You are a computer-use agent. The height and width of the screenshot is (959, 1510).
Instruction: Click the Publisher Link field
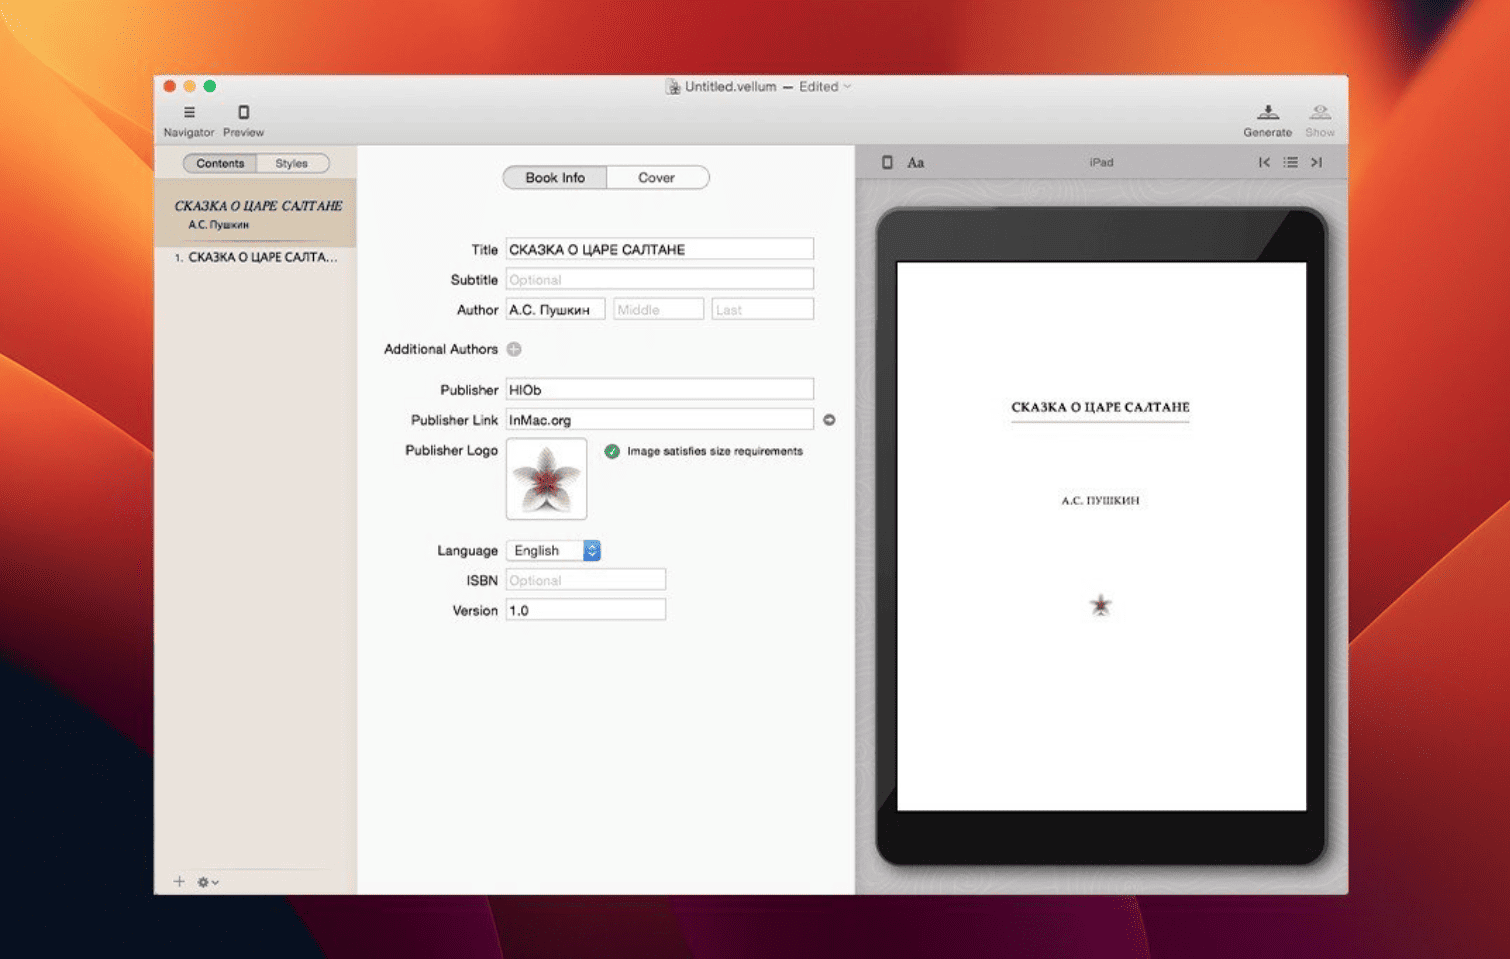(x=660, y=419)
